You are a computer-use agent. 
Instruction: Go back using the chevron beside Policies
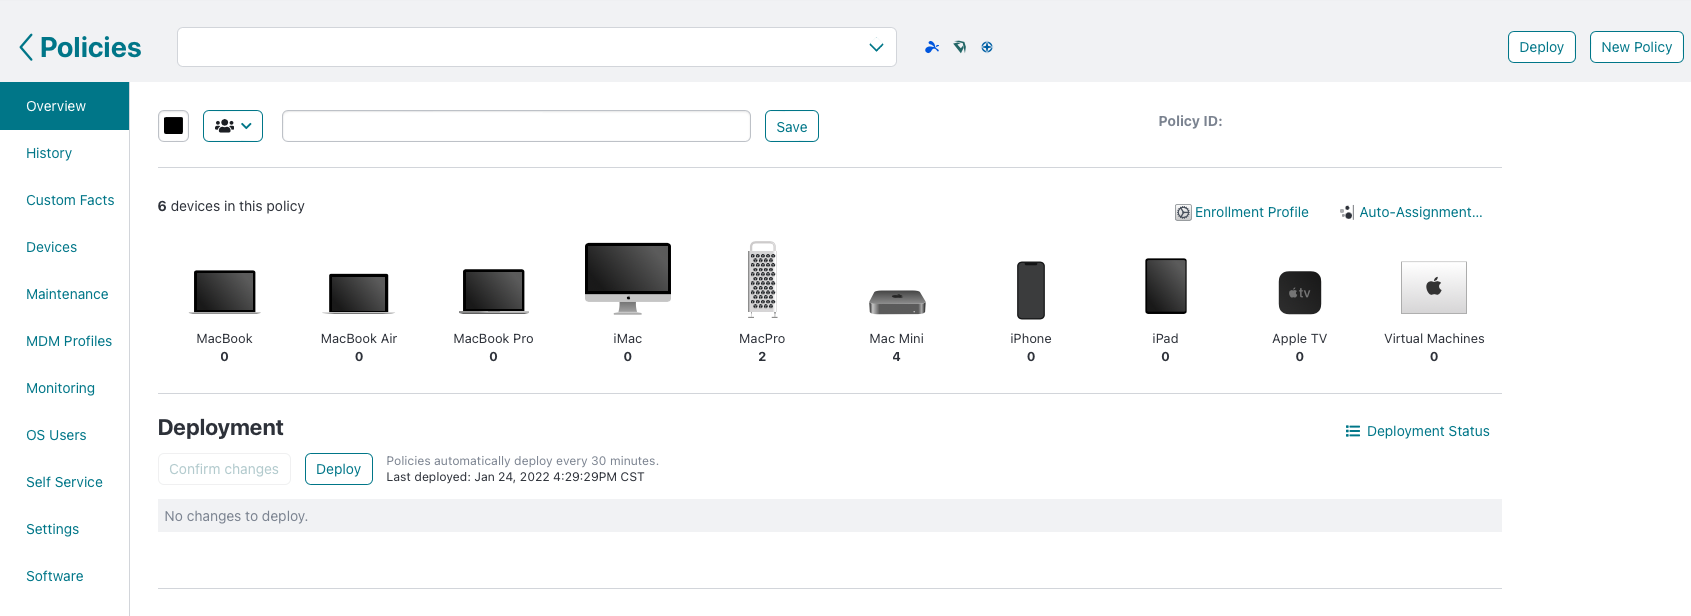pyautogui.click(x=26, y=47)
